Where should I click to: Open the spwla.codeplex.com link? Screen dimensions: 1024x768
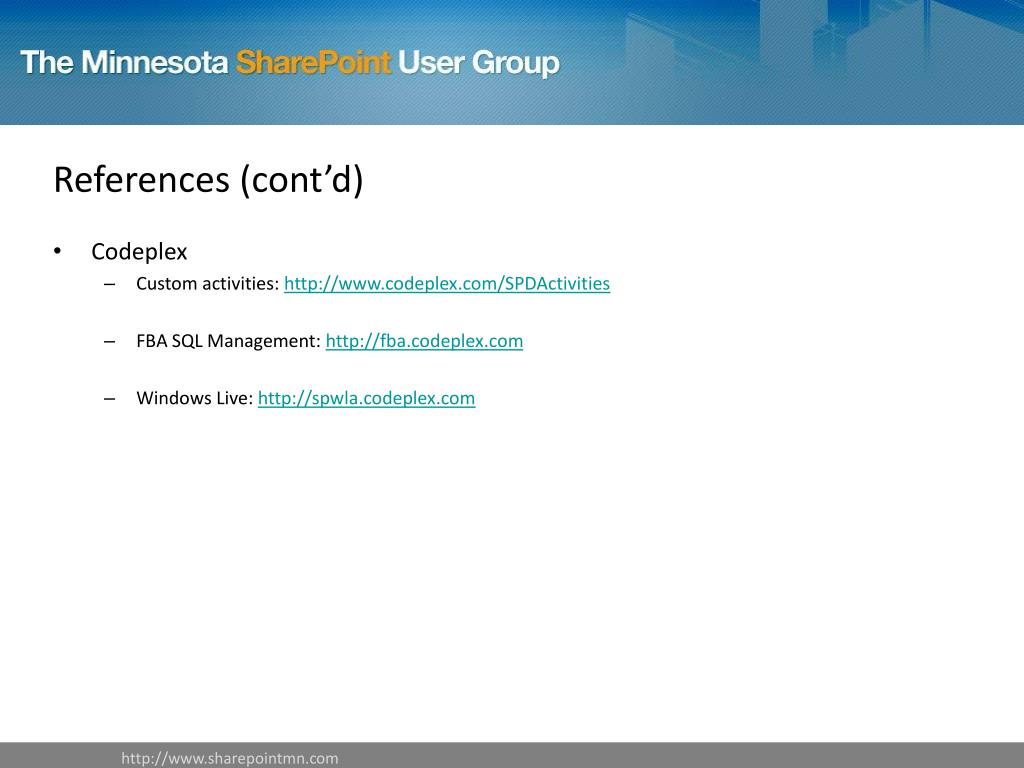366,398
